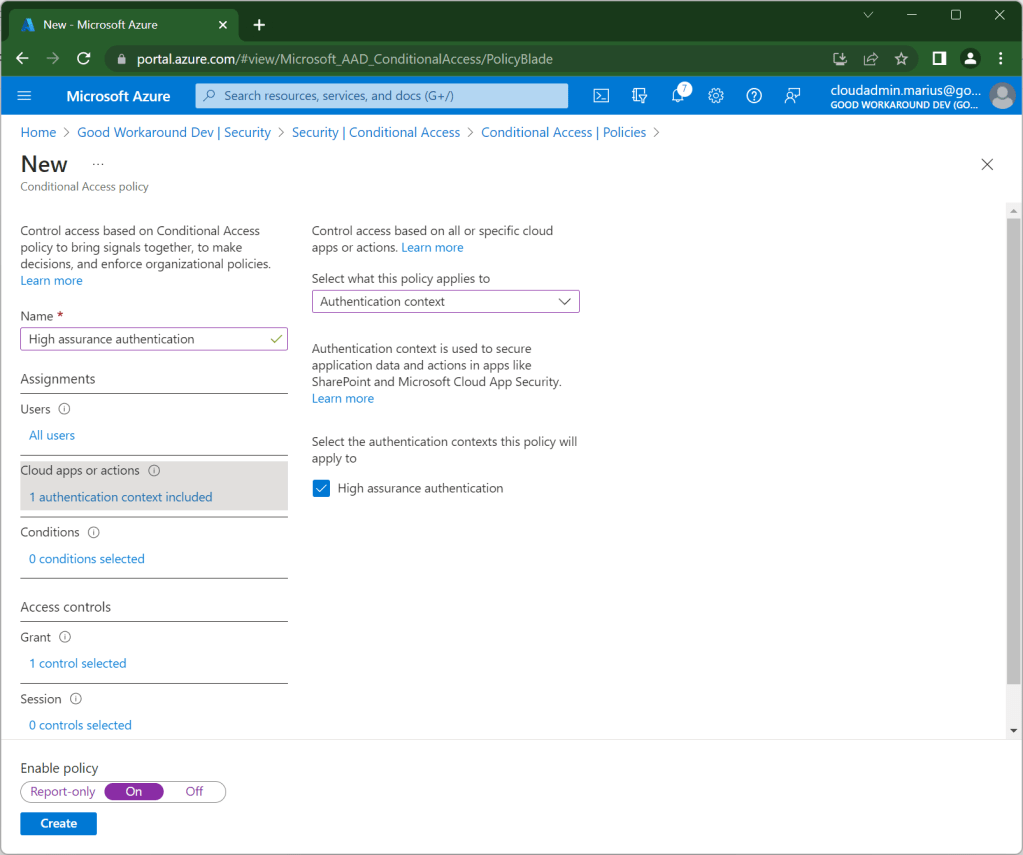1023x855 pixels.
Task: Open the All users assignment link
Action: pos(52,435)
